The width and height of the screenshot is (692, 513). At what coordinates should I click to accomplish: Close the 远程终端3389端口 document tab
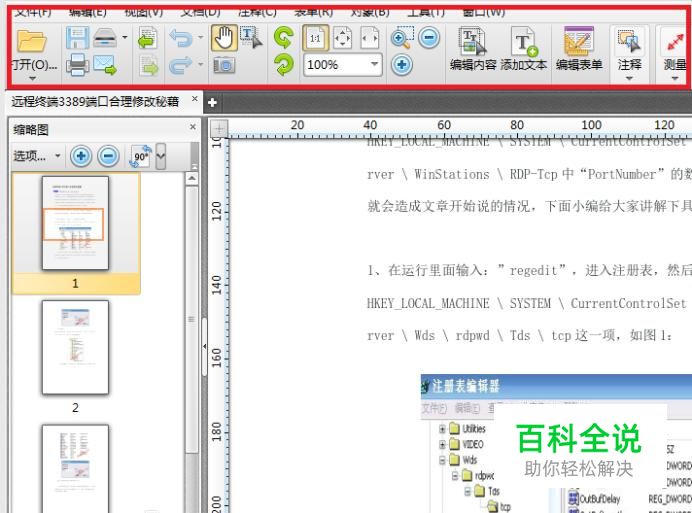[195, 99]
